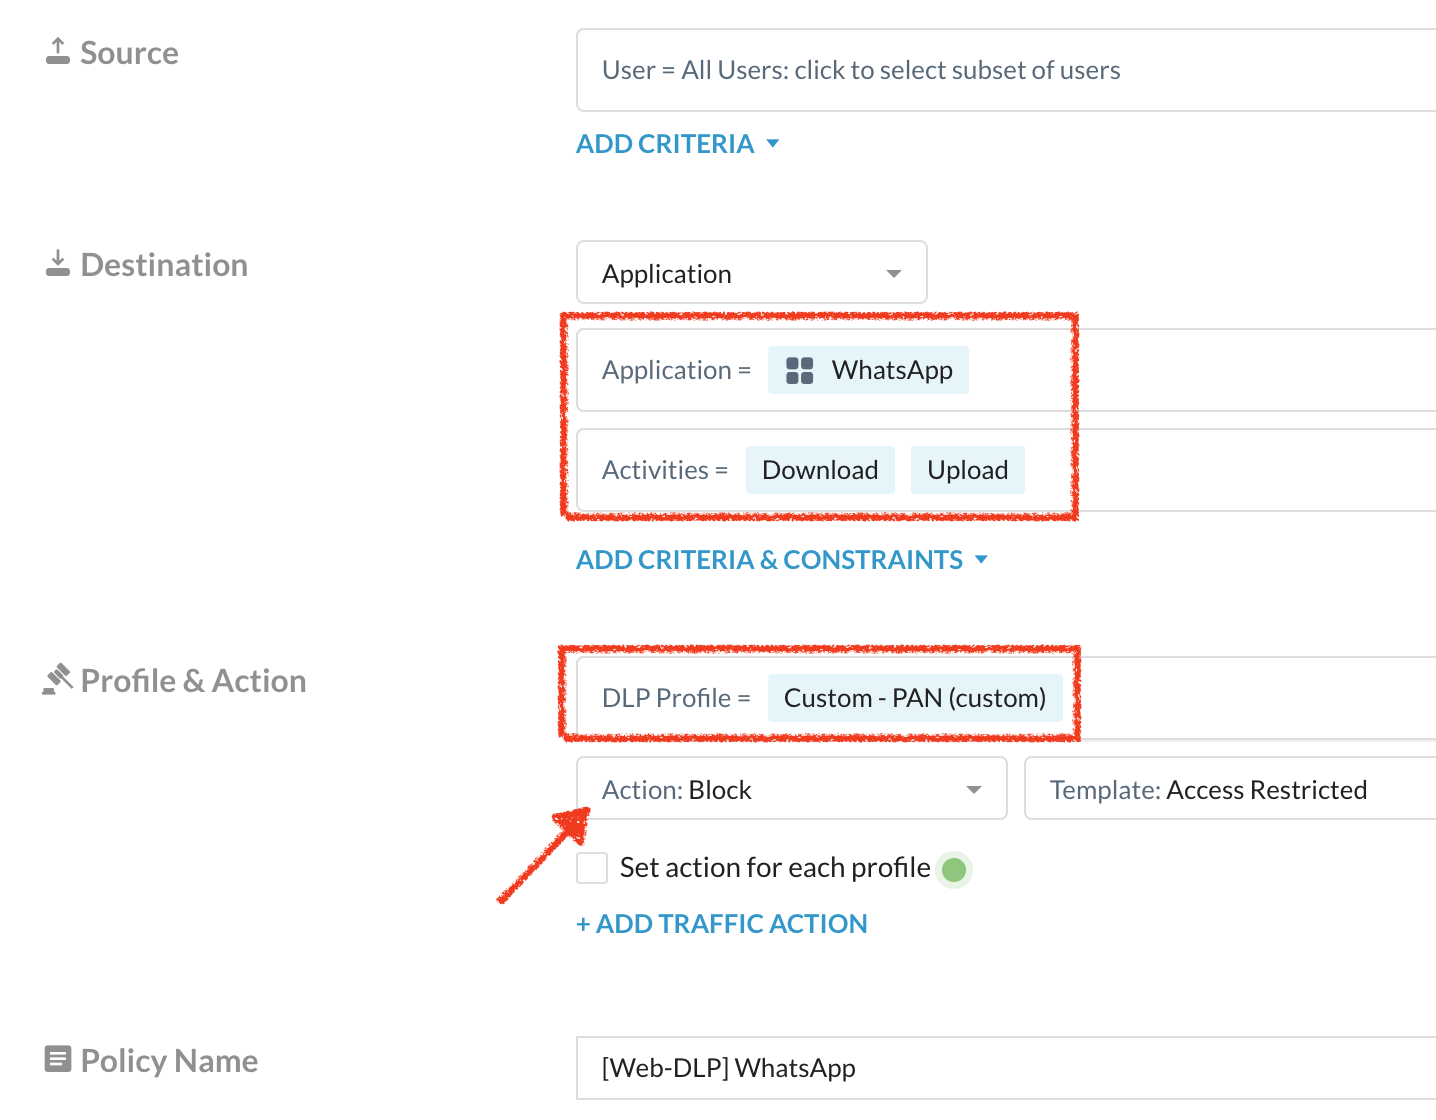This screenshot has height=1120, width=1436.
Task: Select the Upload activity tag
Action: [x=968, y=470]
